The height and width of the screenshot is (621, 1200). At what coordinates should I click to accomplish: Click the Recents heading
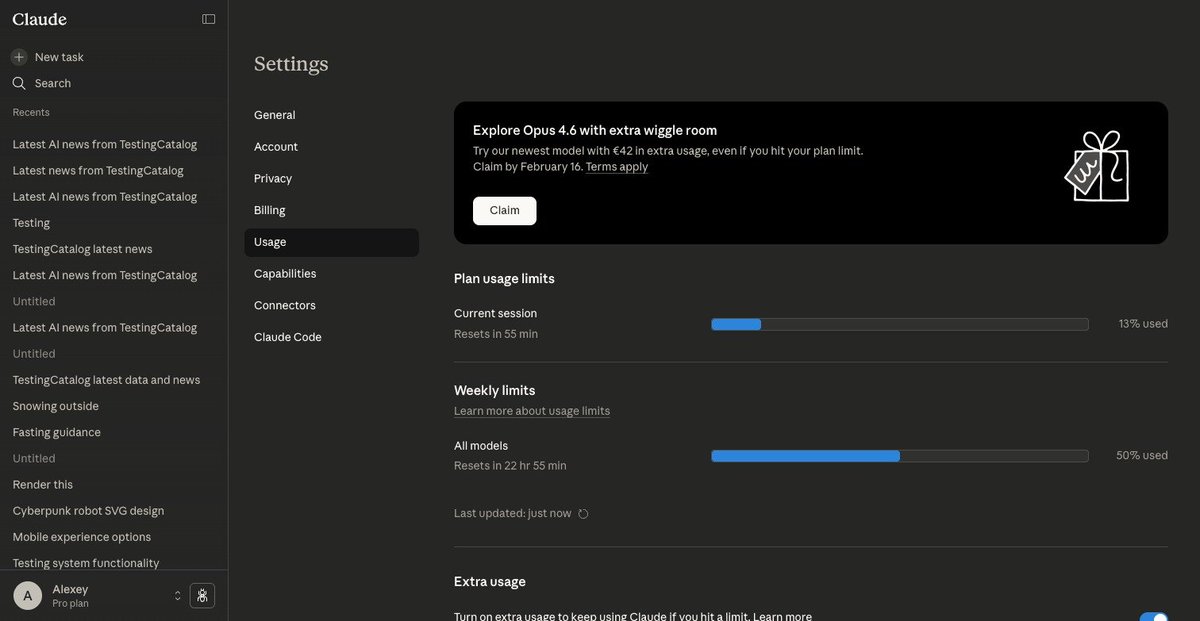coord(31,112)
